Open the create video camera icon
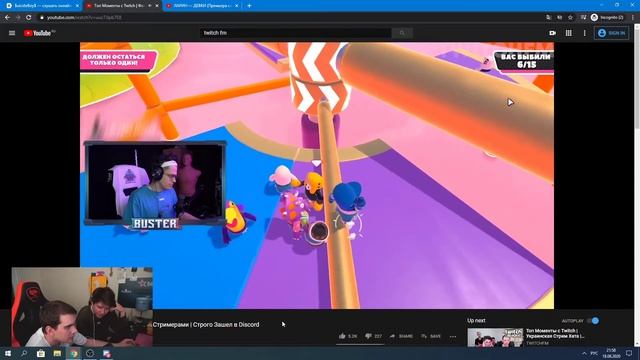Screen dimensions: 640x360 (552, 33)
